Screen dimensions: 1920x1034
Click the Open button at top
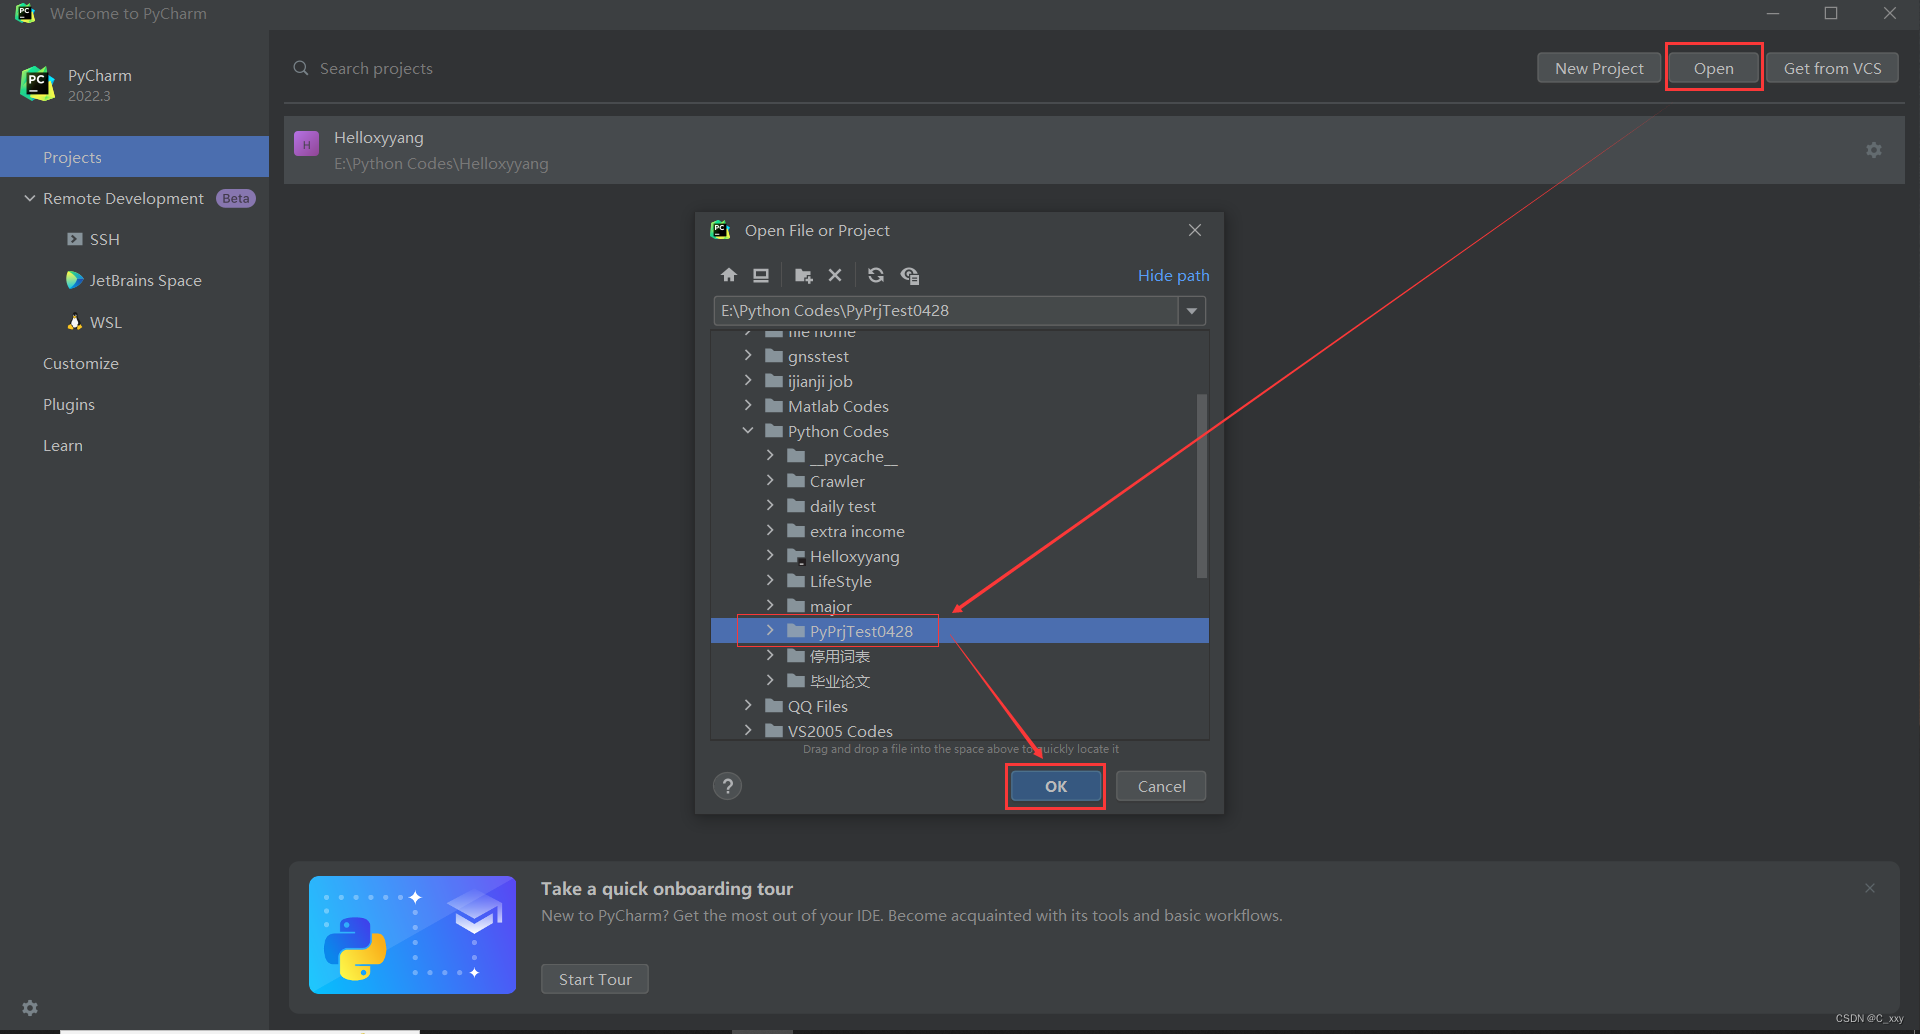[1714, 68]
